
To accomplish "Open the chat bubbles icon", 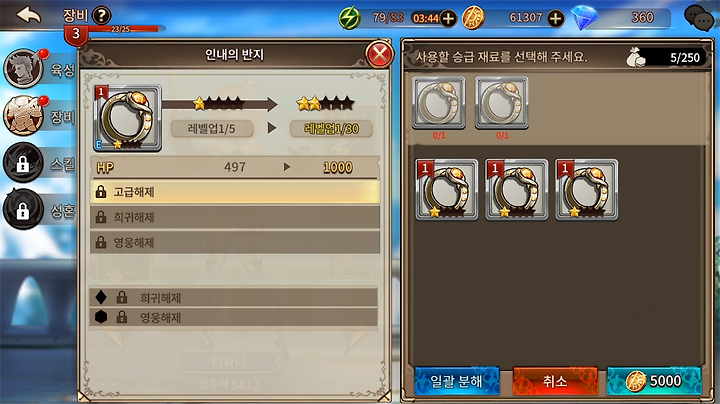I will click(699, 18).
